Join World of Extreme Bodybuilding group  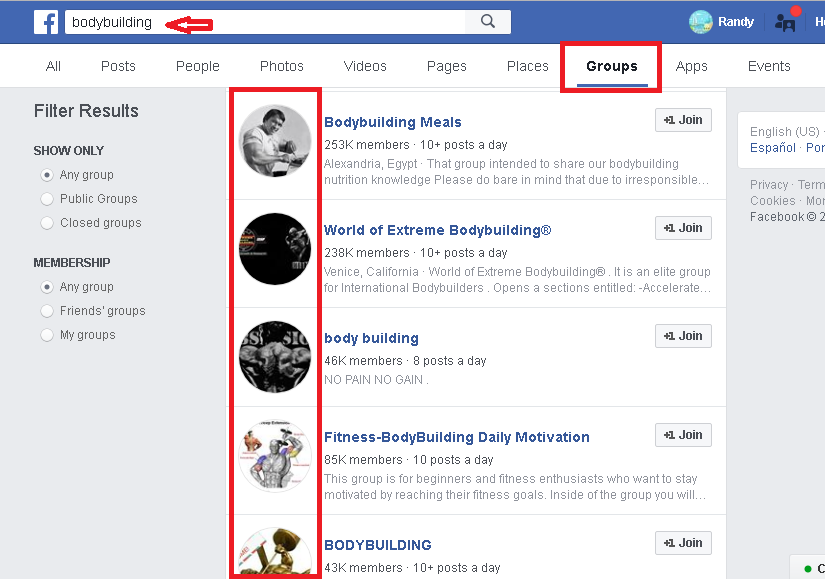tap(683, 228)
